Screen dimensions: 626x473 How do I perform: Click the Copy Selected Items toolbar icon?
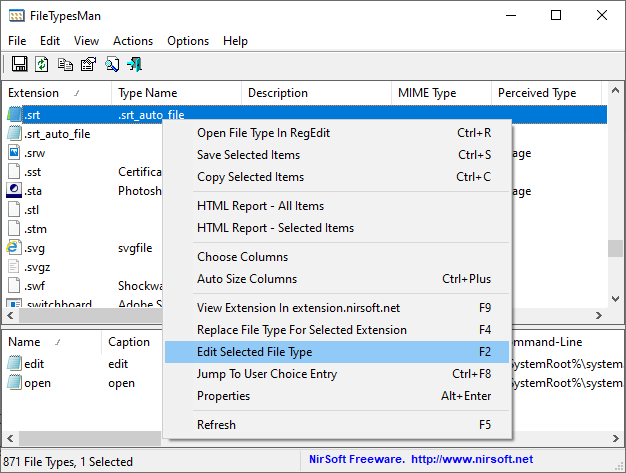click(65, 64)
